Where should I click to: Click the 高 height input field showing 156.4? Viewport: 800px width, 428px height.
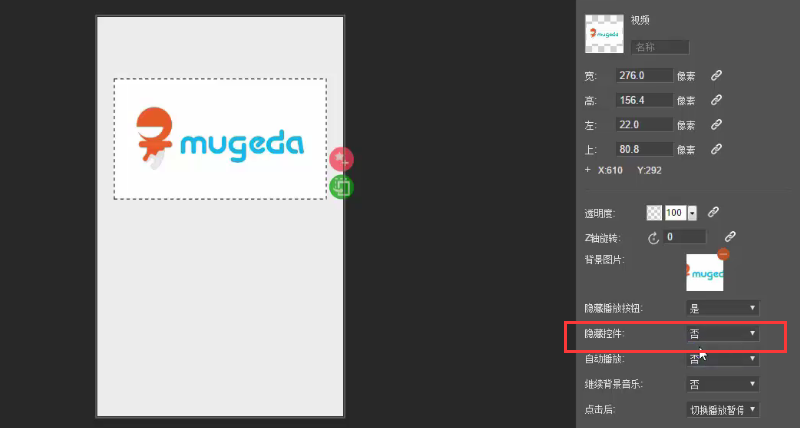[644, 100]
